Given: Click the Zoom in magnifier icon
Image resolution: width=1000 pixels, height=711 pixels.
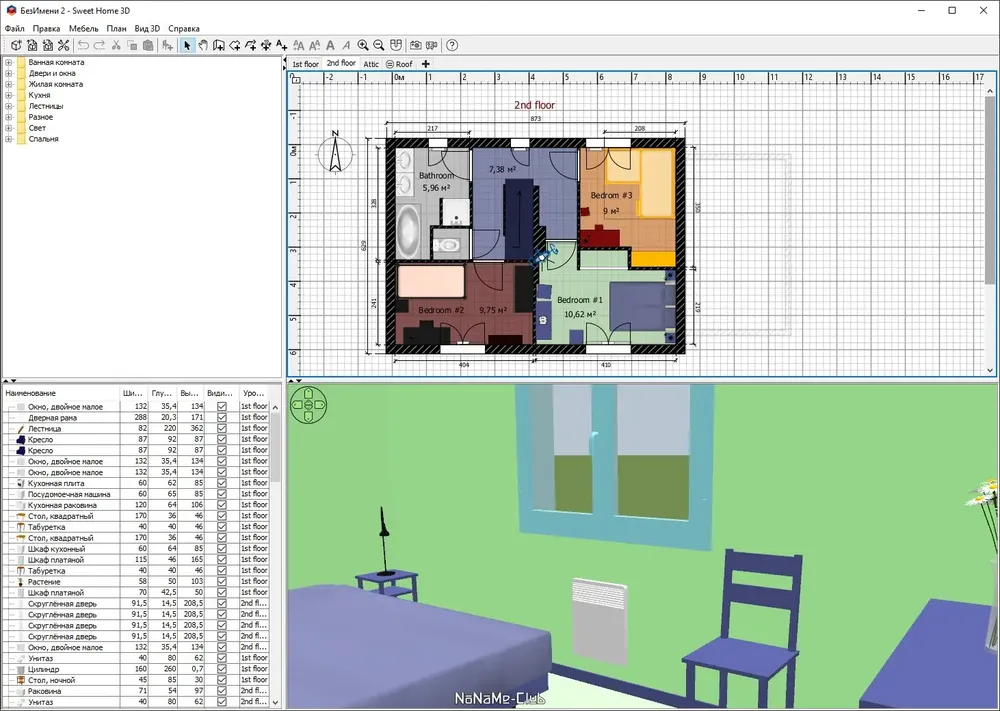Looking at the screenshot, I should tap(363, 45).
